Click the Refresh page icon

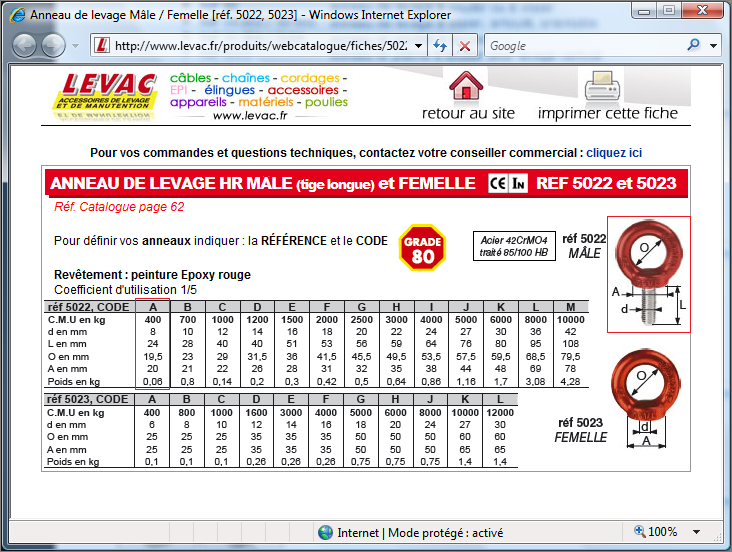pyautogui.click(x=440, y=46)
